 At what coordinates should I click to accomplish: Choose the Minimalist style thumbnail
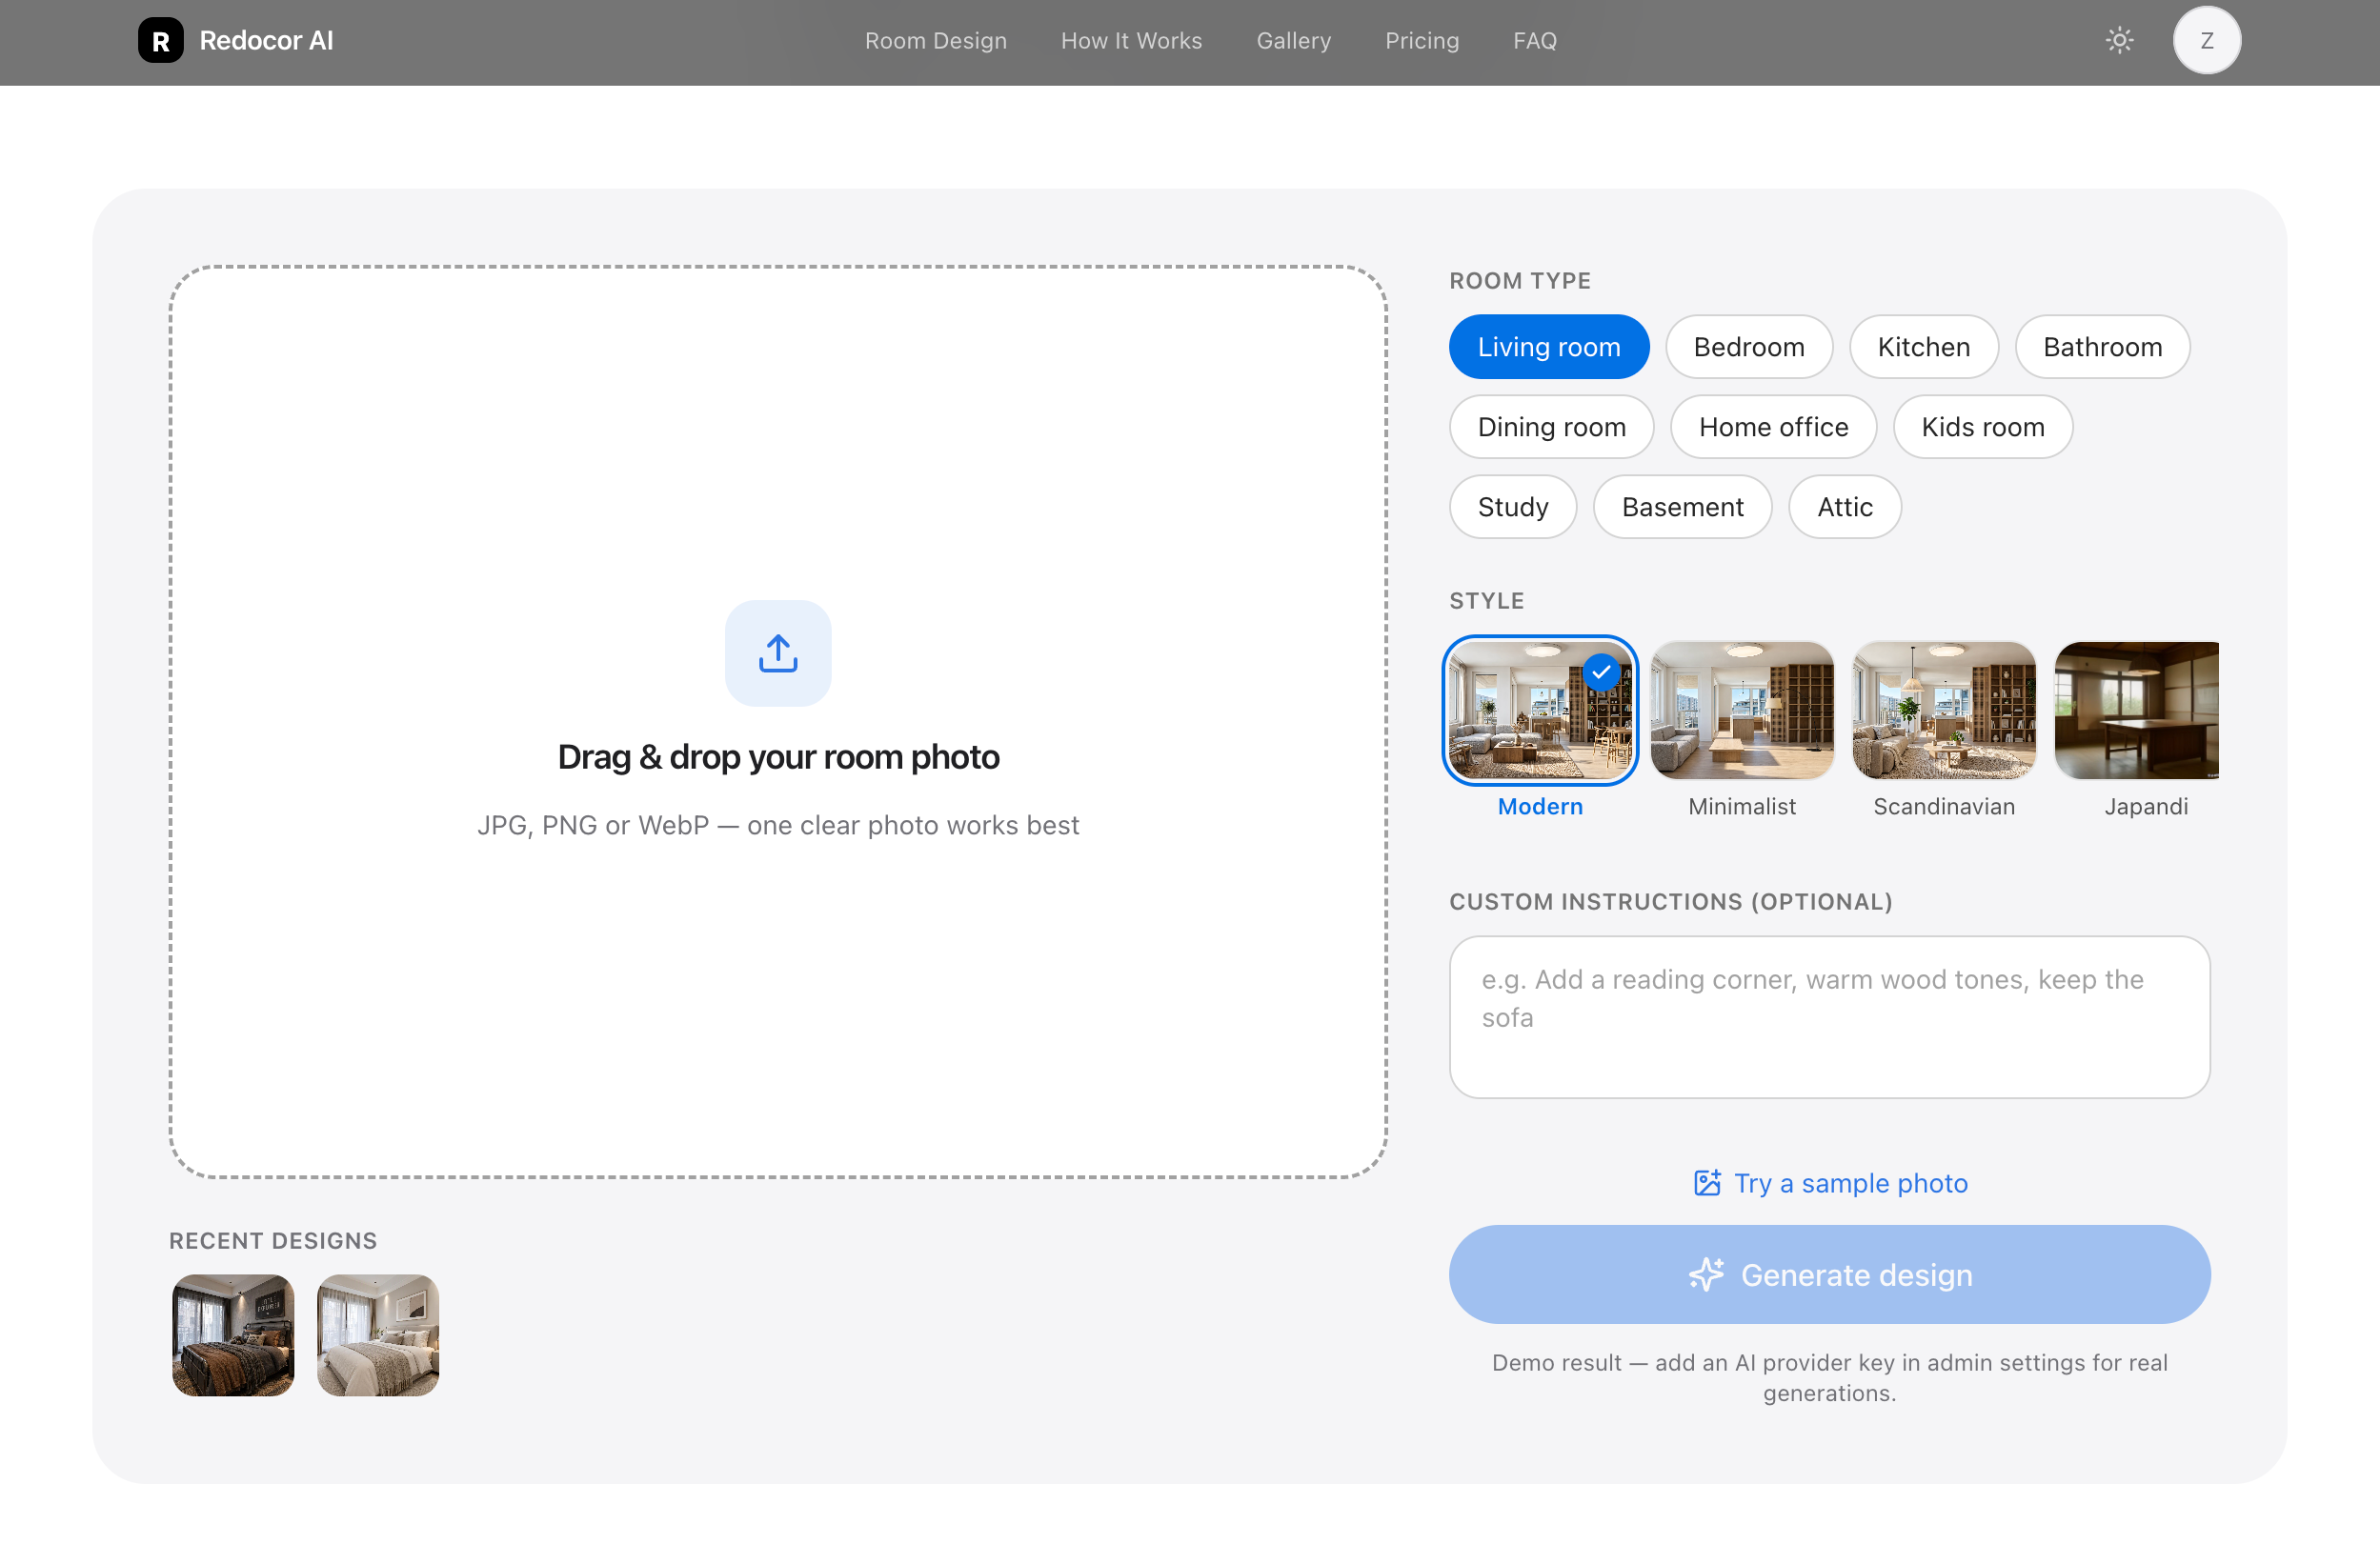(x=1742, y=711)
